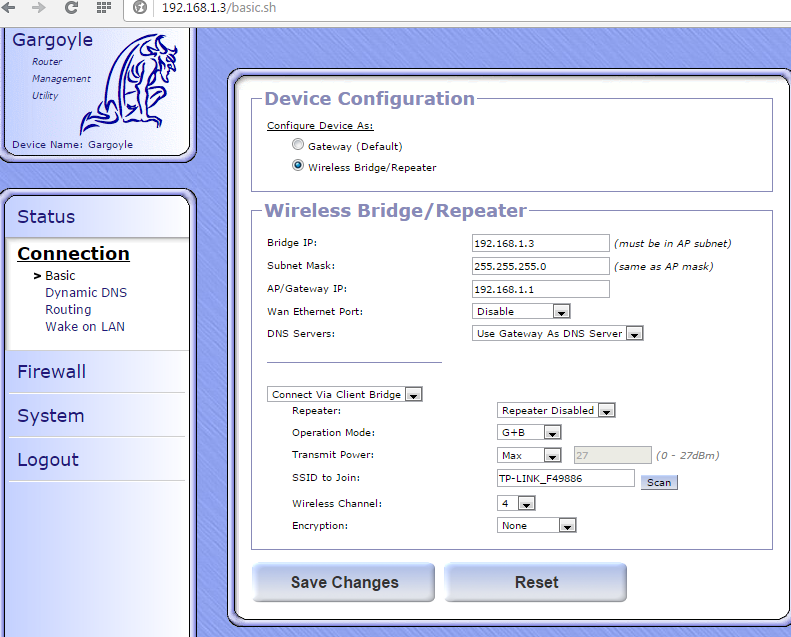The width and height of the screenshot is (791, 637).
Task: Open the Repeater Disabled dropdown
Action: tap(556, 411)
